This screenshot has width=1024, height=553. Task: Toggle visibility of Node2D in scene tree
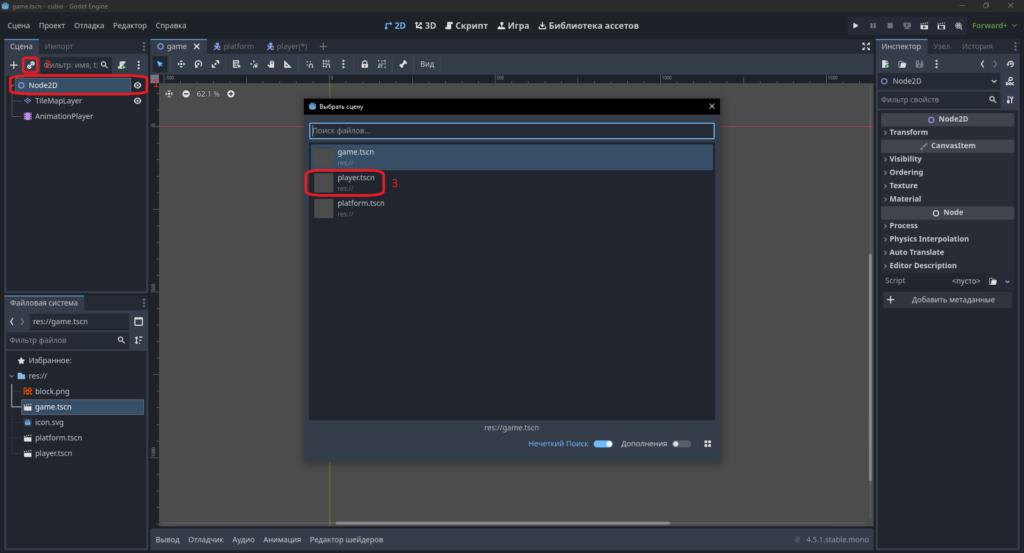point(137,86)
